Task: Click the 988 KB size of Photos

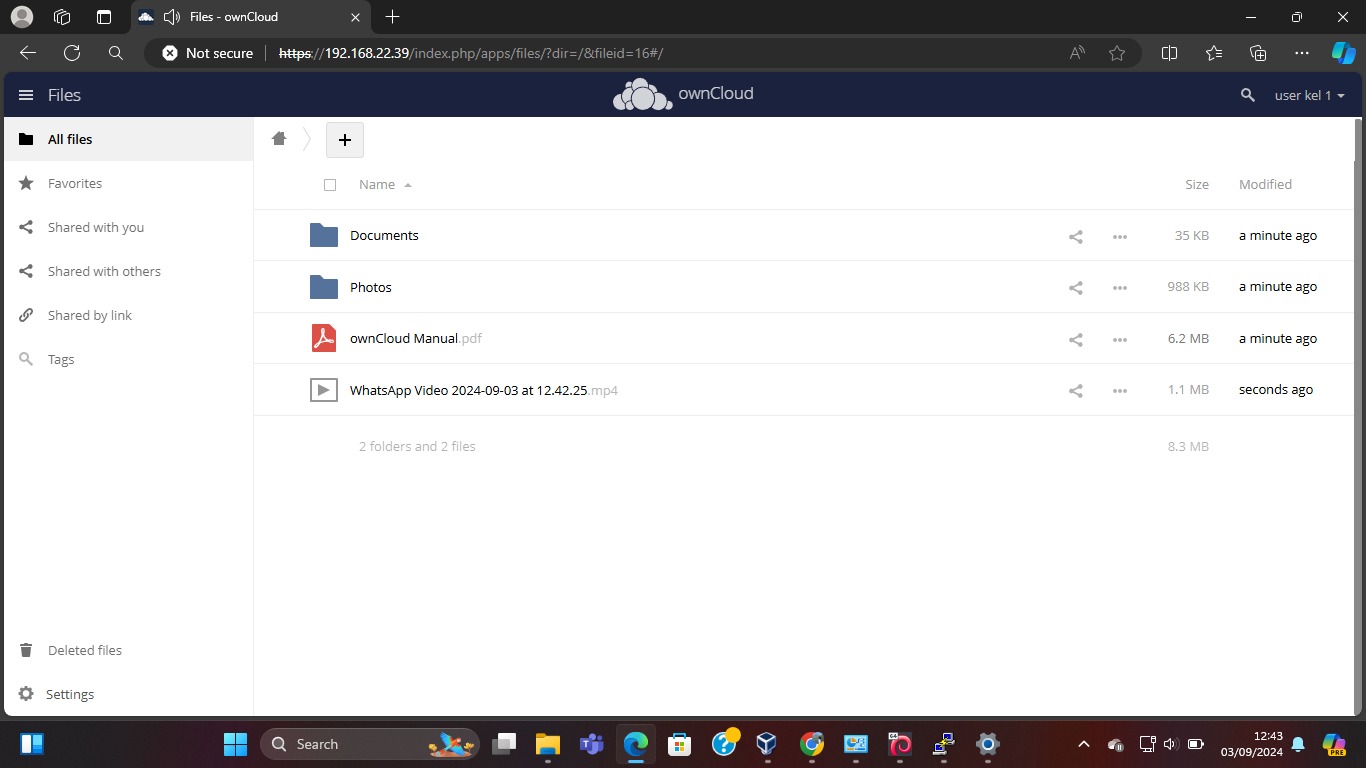Action: pos(1188,287)
